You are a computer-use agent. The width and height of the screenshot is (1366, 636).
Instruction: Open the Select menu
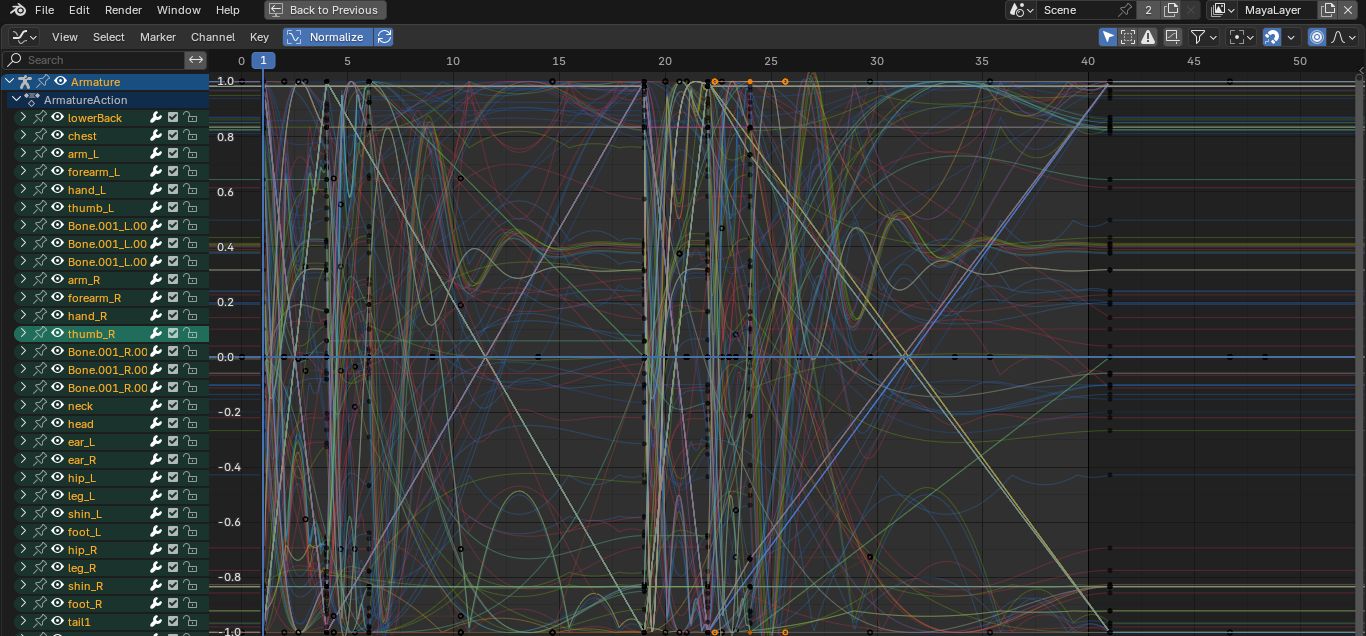109,37
